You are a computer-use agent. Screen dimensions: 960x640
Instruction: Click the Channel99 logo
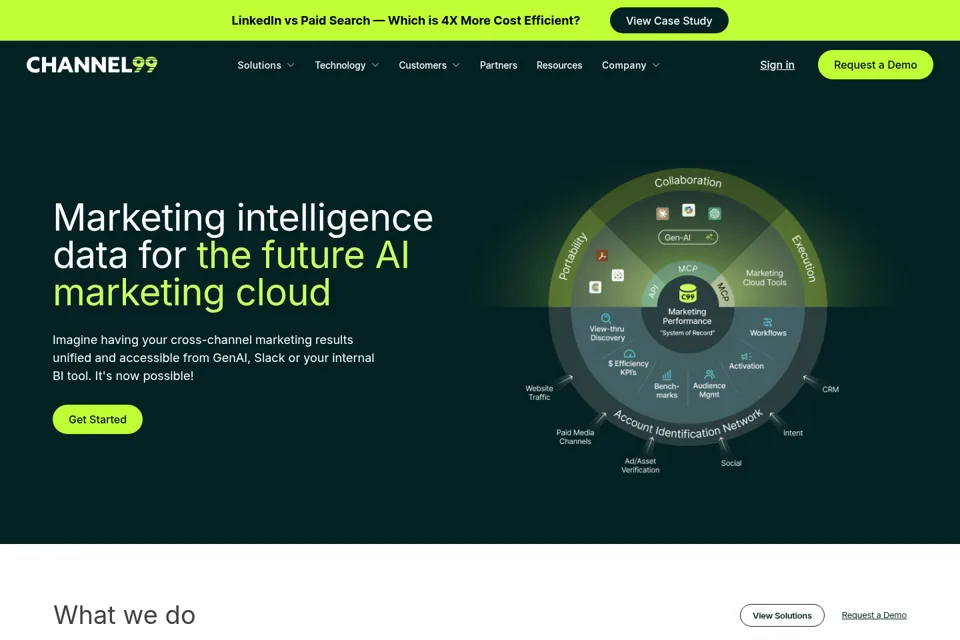pyautogui.click(x=92, y=64)
